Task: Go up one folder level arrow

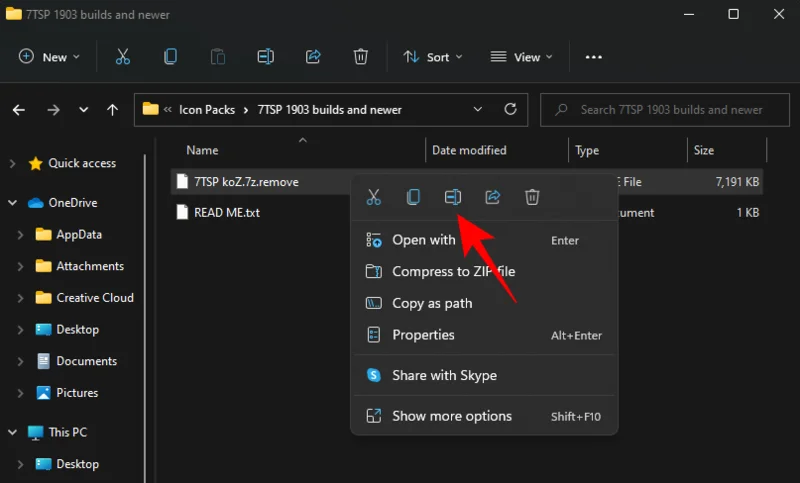Action: point(112,110)
